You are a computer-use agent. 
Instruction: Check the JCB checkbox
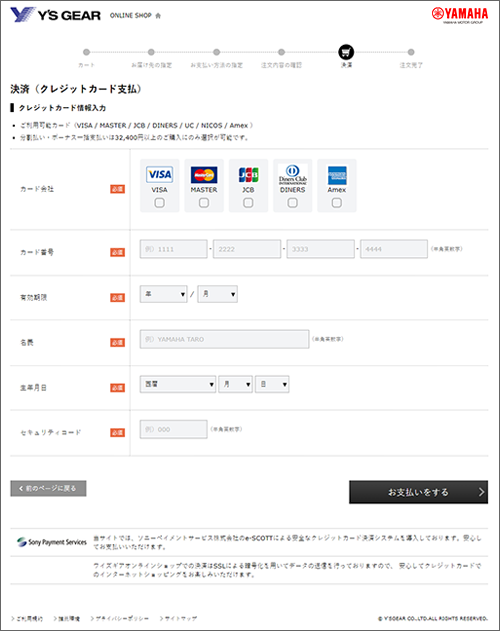(248, 203)
